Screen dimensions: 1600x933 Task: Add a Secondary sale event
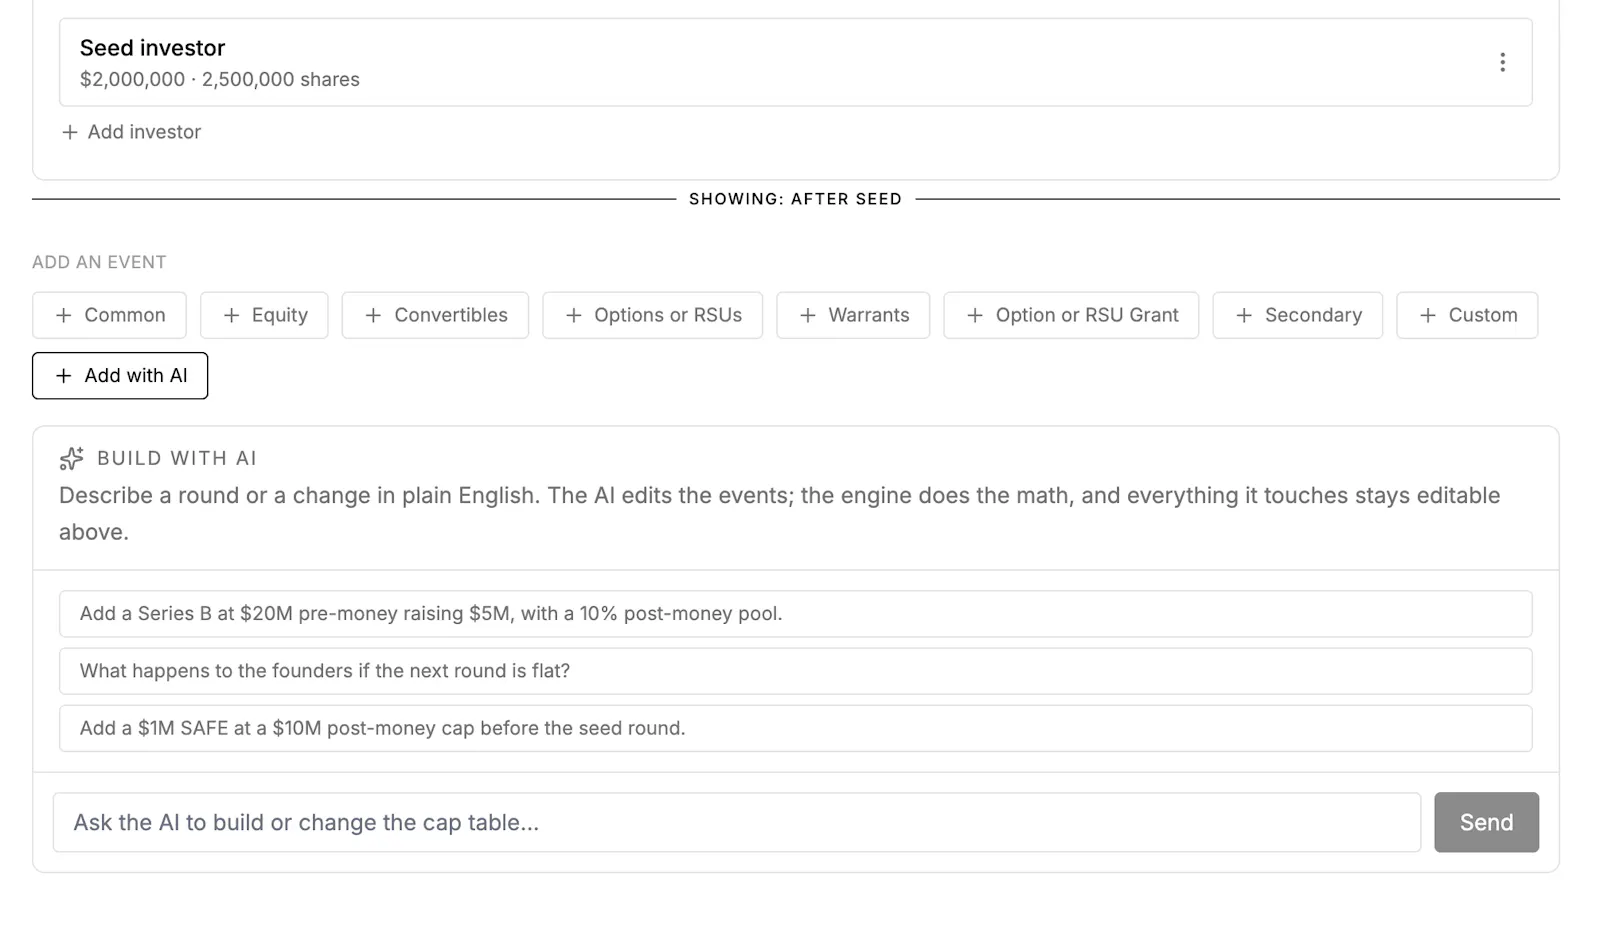pyautogui.click(x=1298, y=315)
